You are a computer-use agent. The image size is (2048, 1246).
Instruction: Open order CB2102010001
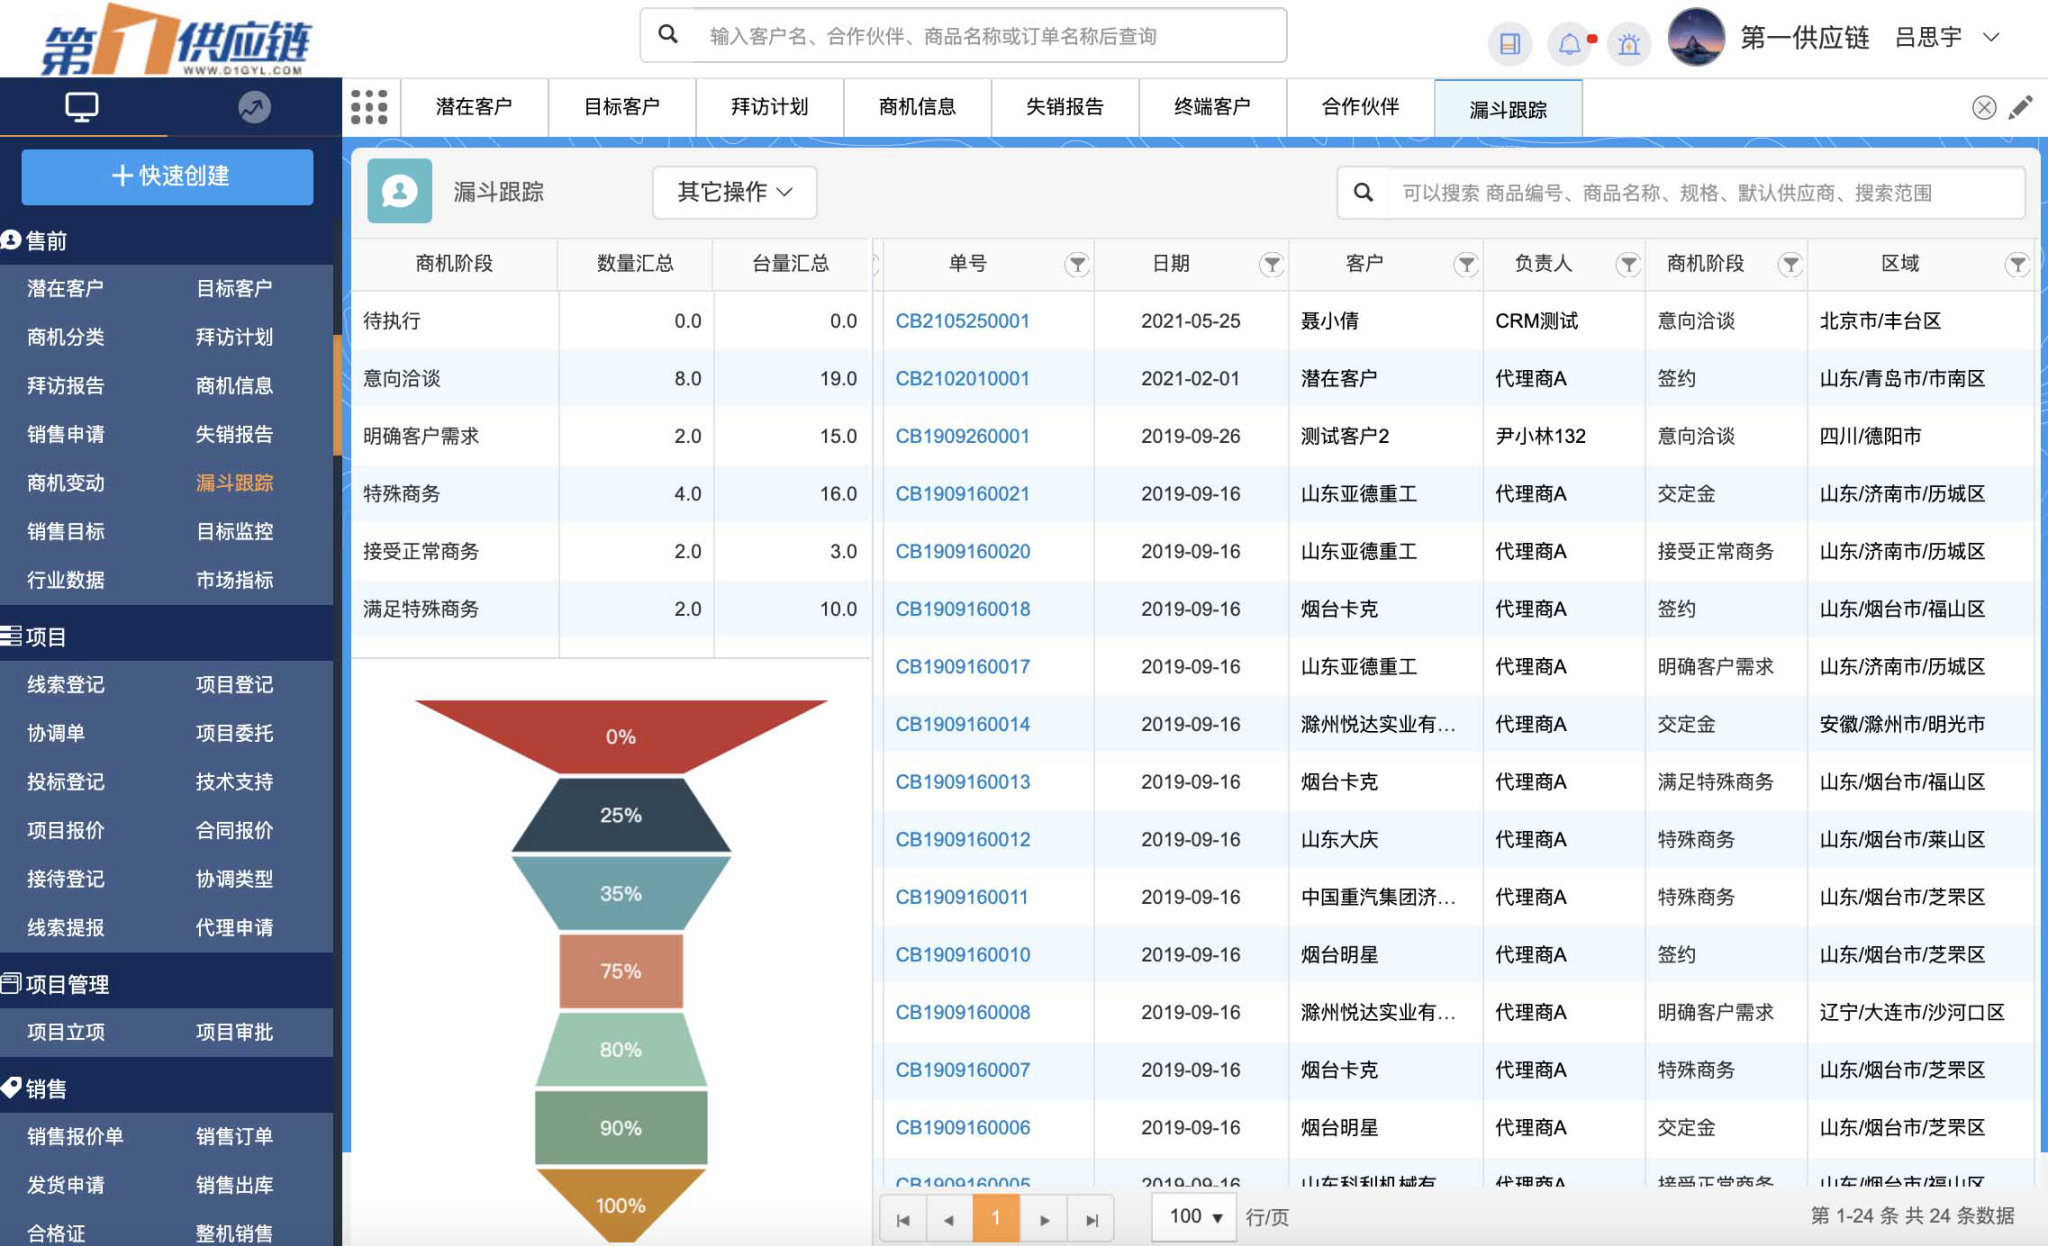pyautogui.click(x=962, y=379)
